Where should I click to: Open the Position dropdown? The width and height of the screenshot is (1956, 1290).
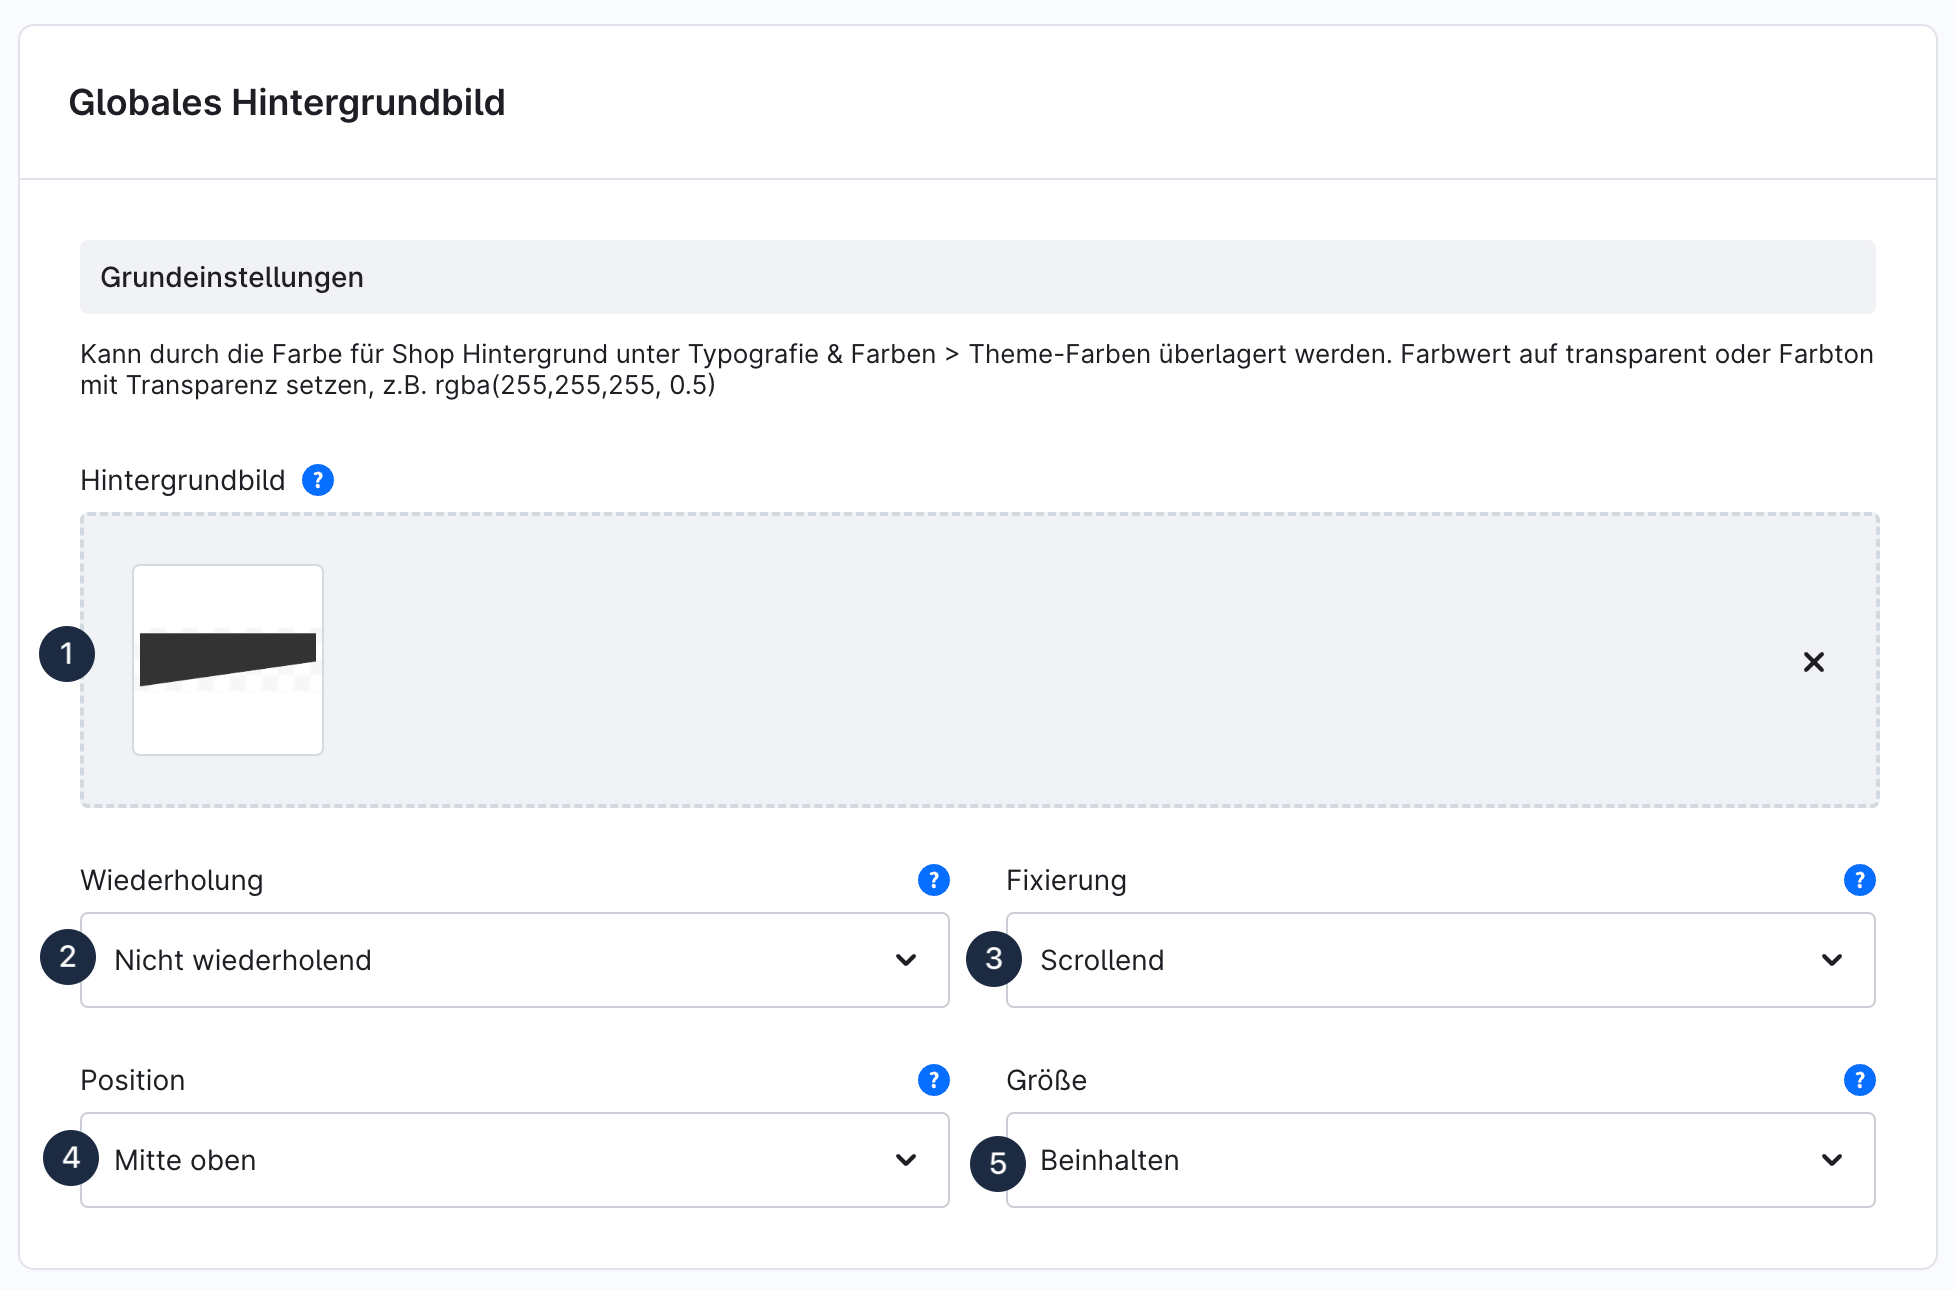tap(514, 1160)
